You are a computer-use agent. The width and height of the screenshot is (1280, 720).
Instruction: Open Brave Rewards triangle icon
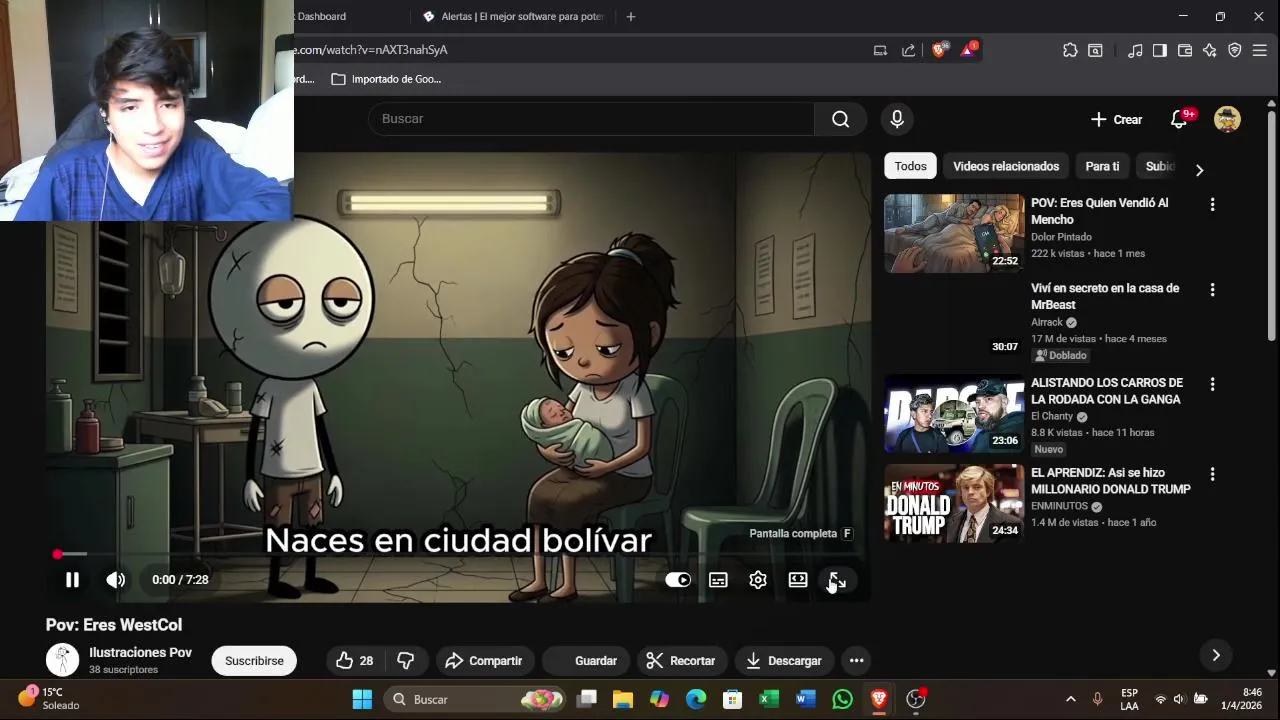point(968,50)
